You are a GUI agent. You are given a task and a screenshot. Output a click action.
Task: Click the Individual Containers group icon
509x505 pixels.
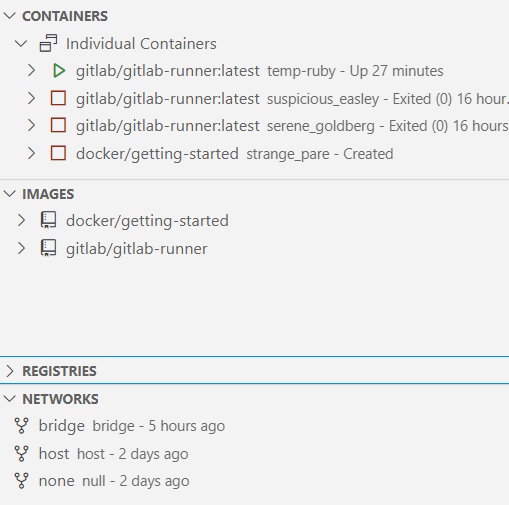pos(48,43)
